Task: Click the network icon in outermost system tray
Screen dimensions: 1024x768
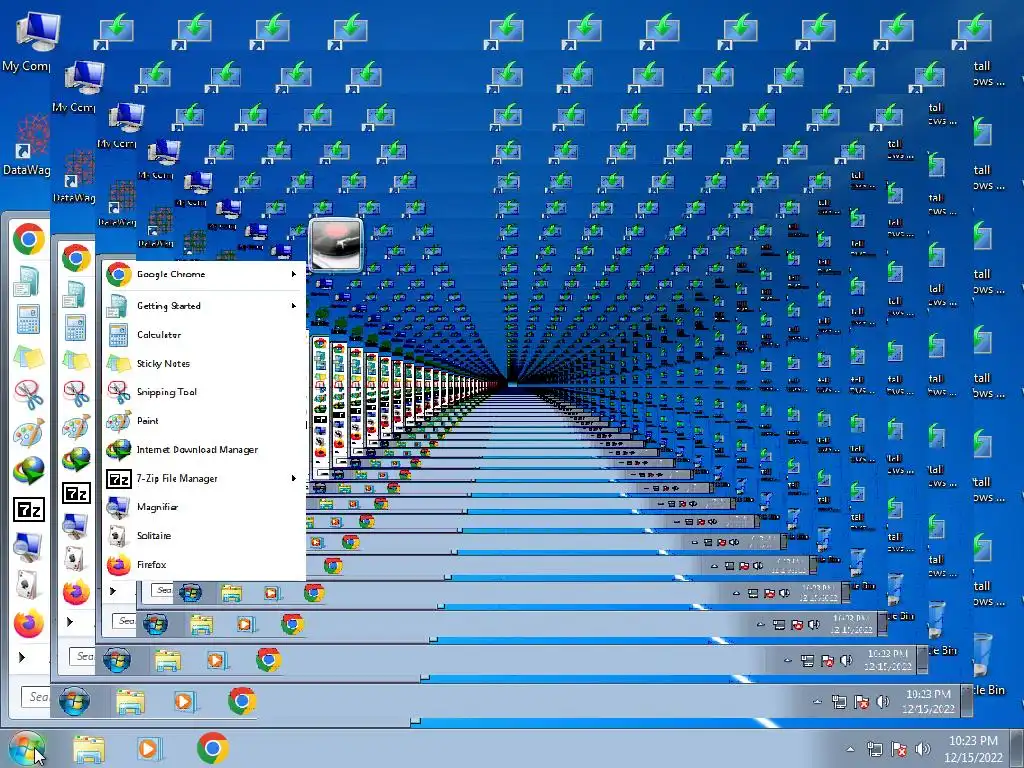Action: pos(874,750)
